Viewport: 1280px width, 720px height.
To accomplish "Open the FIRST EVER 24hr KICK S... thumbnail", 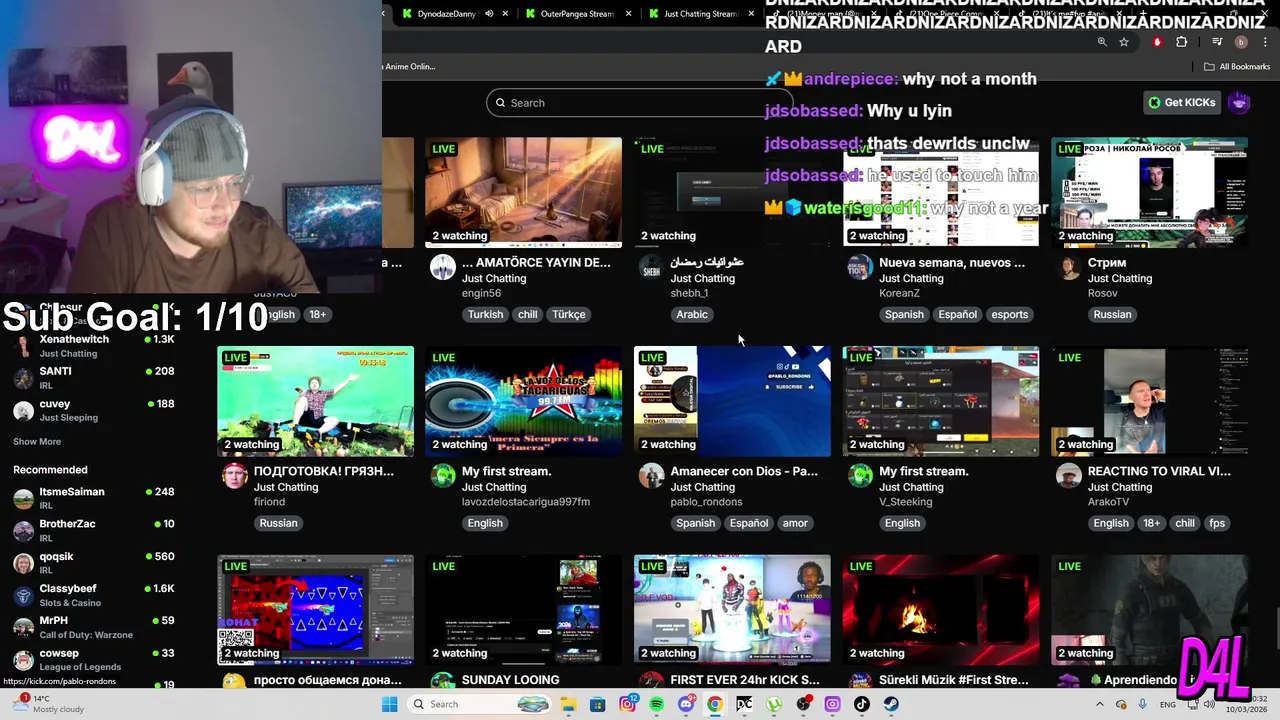I will click(732, 609).
